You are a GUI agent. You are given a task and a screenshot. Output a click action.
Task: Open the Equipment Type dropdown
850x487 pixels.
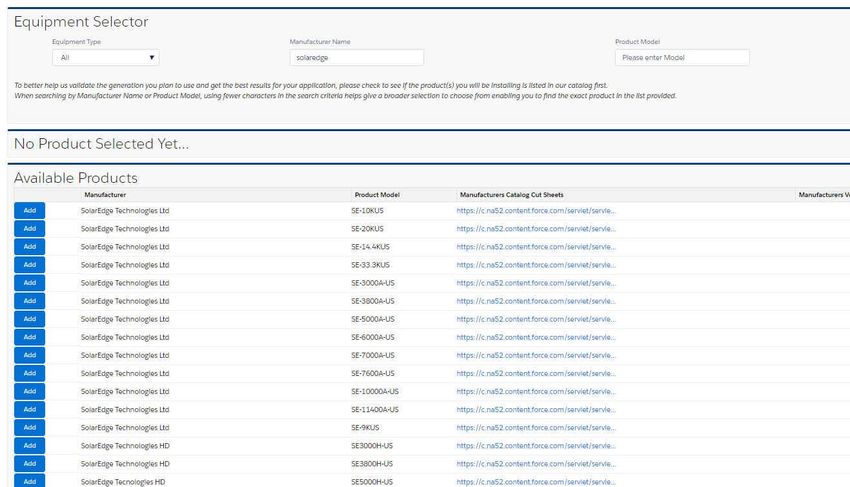(x=106, y=57)
